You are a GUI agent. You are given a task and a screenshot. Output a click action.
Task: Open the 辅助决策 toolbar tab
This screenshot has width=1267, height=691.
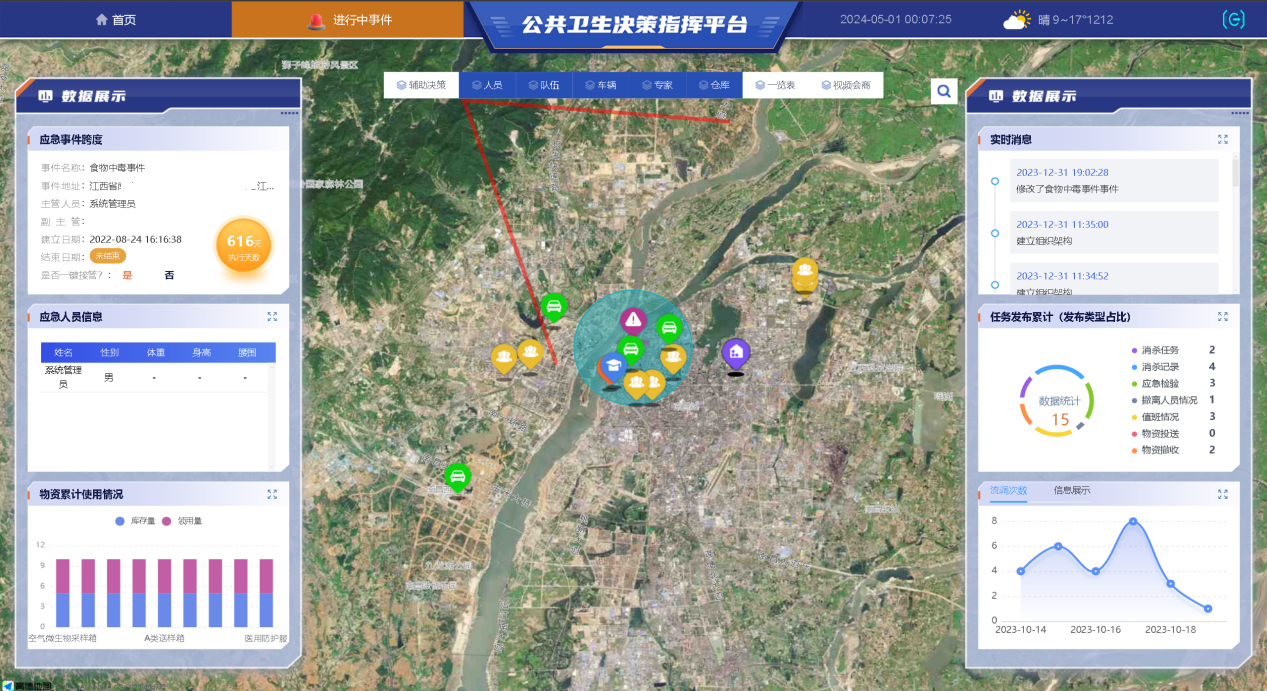(421, 85)
